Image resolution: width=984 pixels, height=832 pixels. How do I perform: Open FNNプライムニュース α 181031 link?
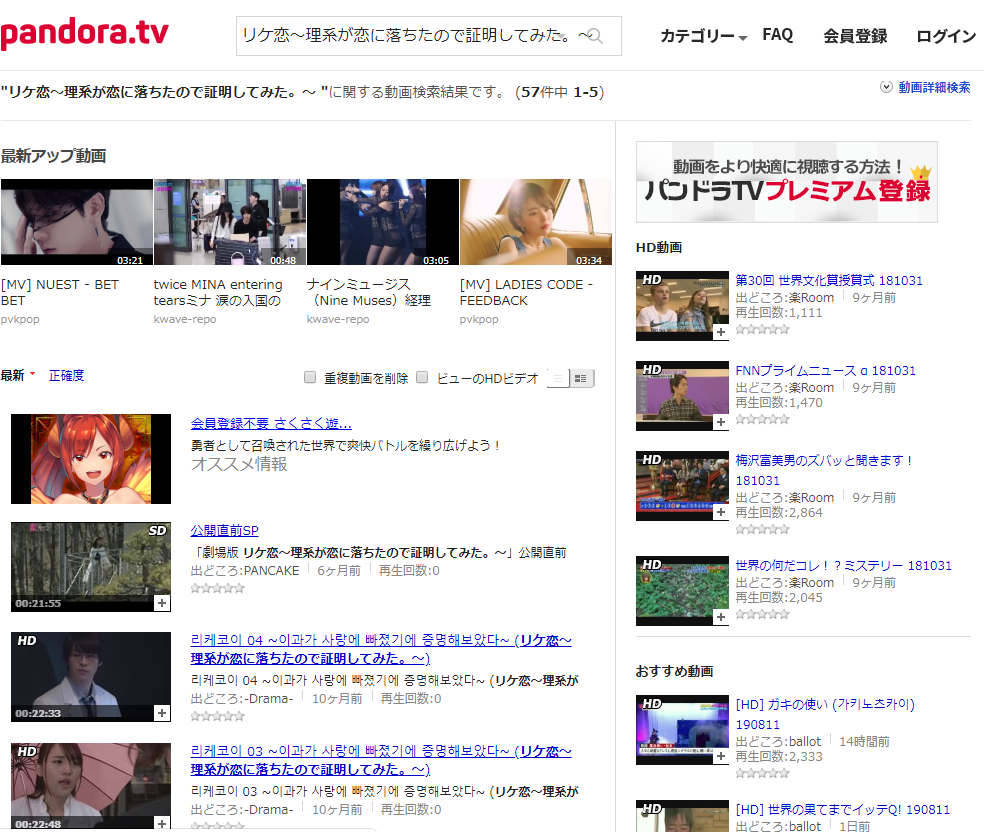(825, 371)
